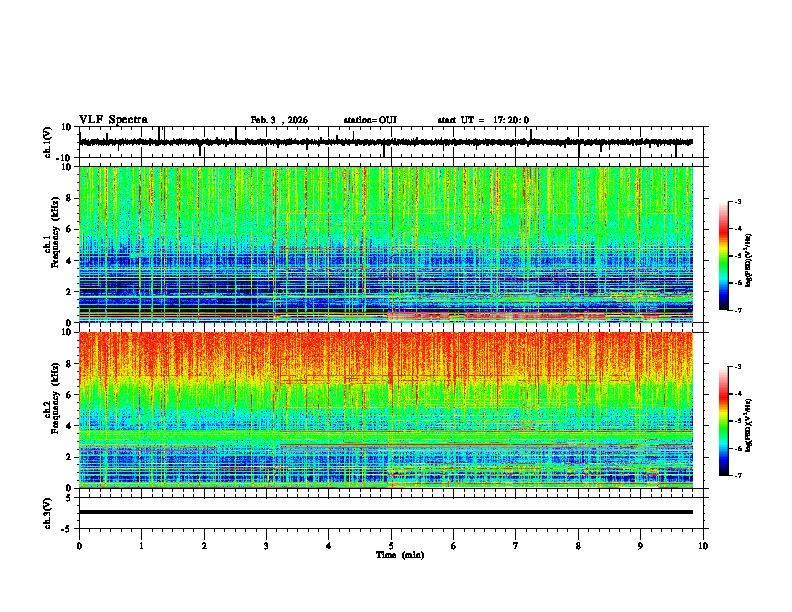Click the log(PSD) label beside ch.1 colorbar
This screenshot has height=612, width=792.
749,260
